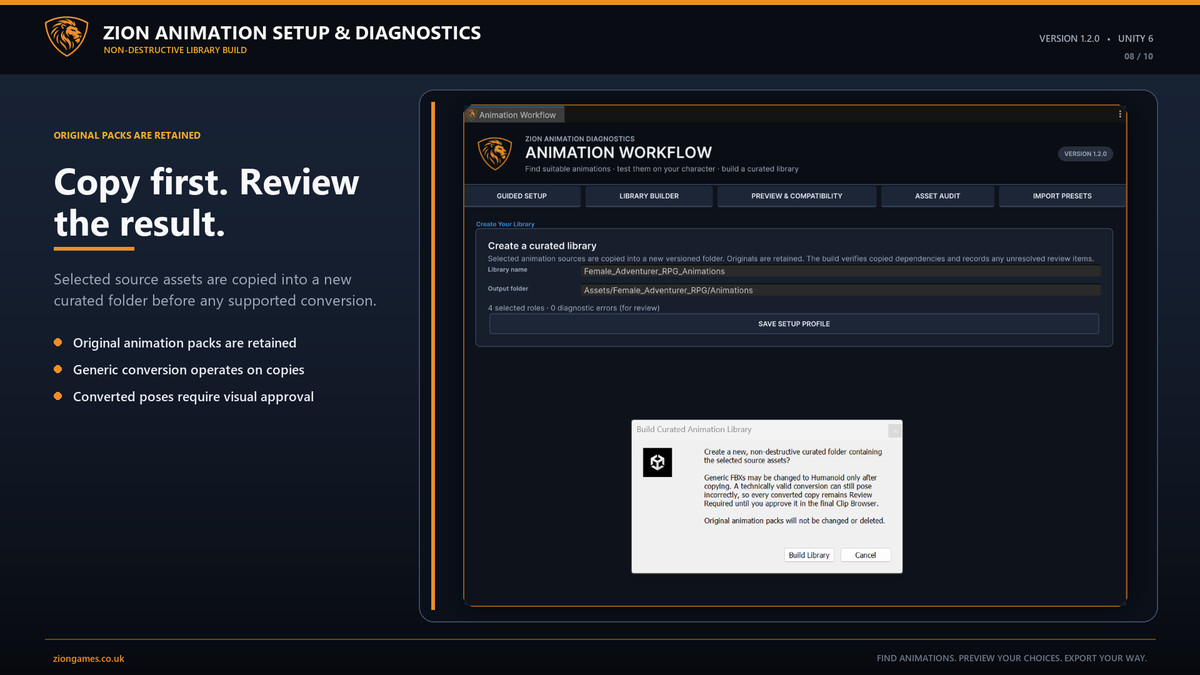The height and width of the screenshot is (675, 1200).
Task: Click the 'Create a curated library' heading
Action: [x=542, y=245]
